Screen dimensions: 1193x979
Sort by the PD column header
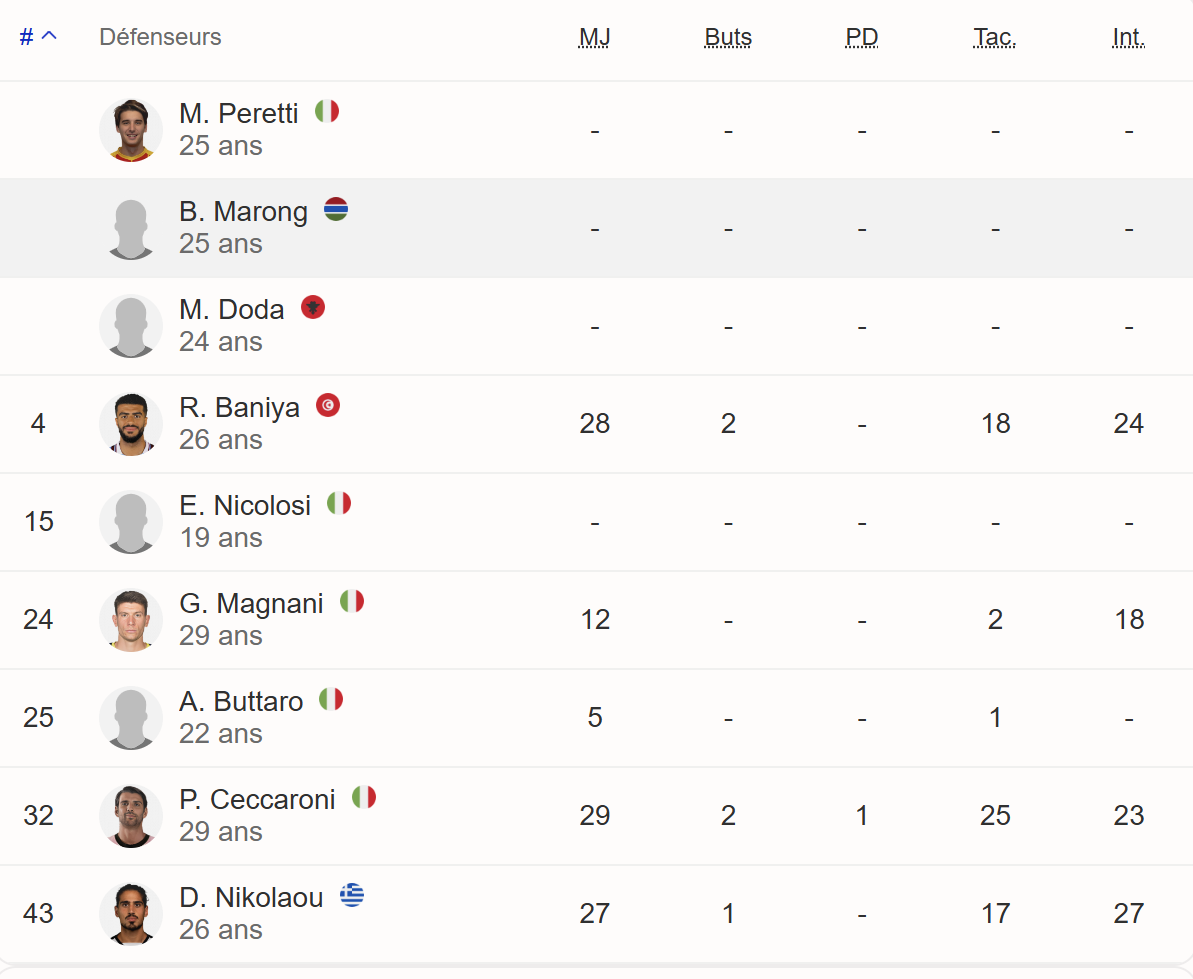pos(861,37)
